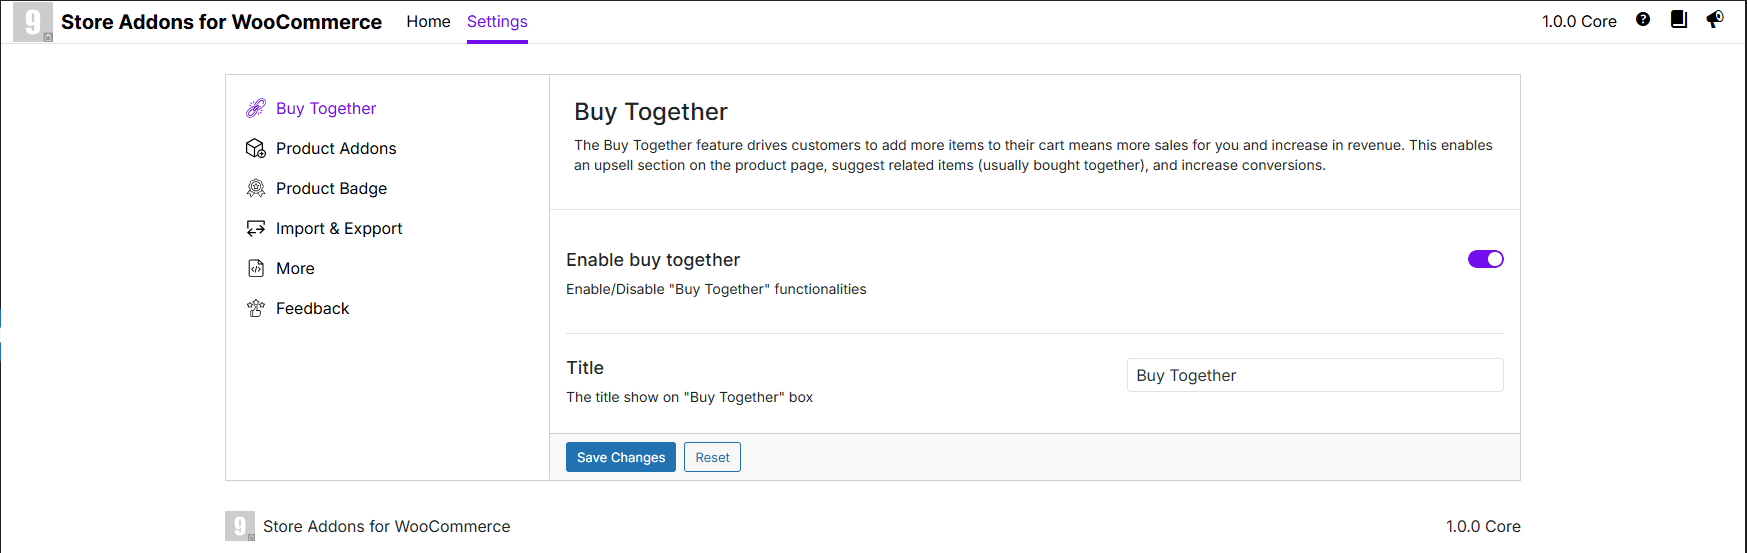The width and height of the screenshot is (1747, 553).
Task: Click the Feedback people icon
Action: pyautogui.click(x=256, y=308)
